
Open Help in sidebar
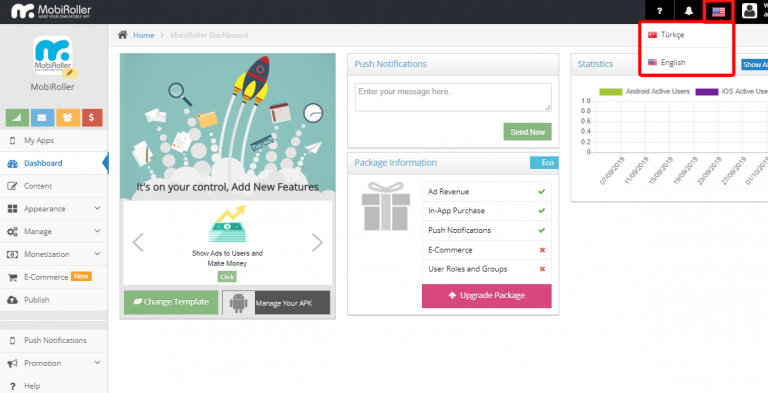54,386
